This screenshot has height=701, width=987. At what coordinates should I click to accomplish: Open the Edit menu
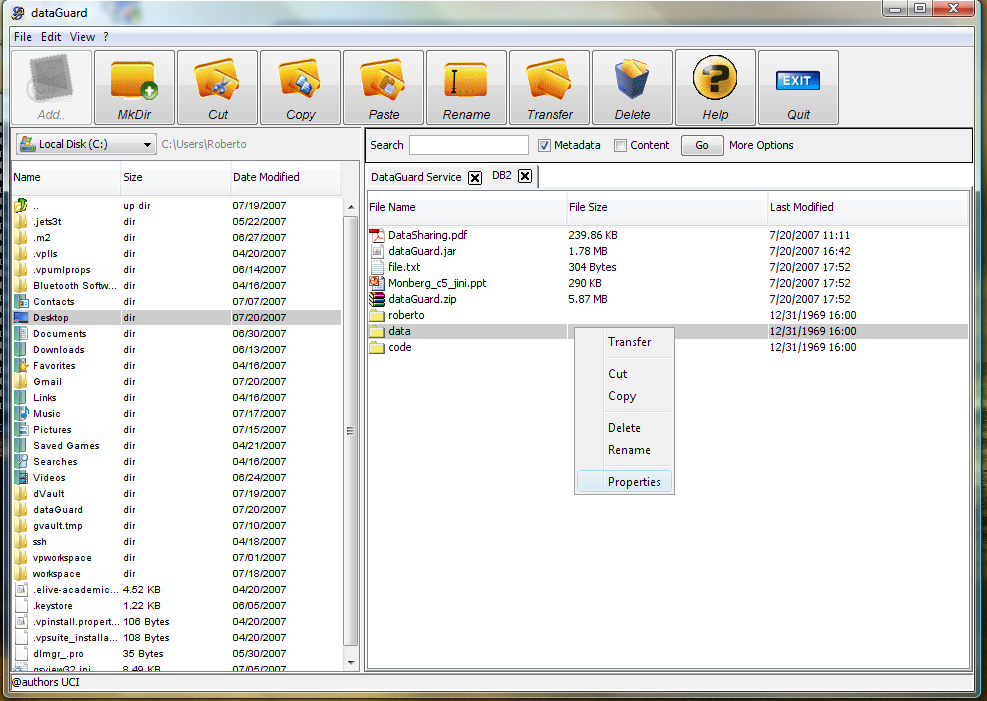(51, 37)
